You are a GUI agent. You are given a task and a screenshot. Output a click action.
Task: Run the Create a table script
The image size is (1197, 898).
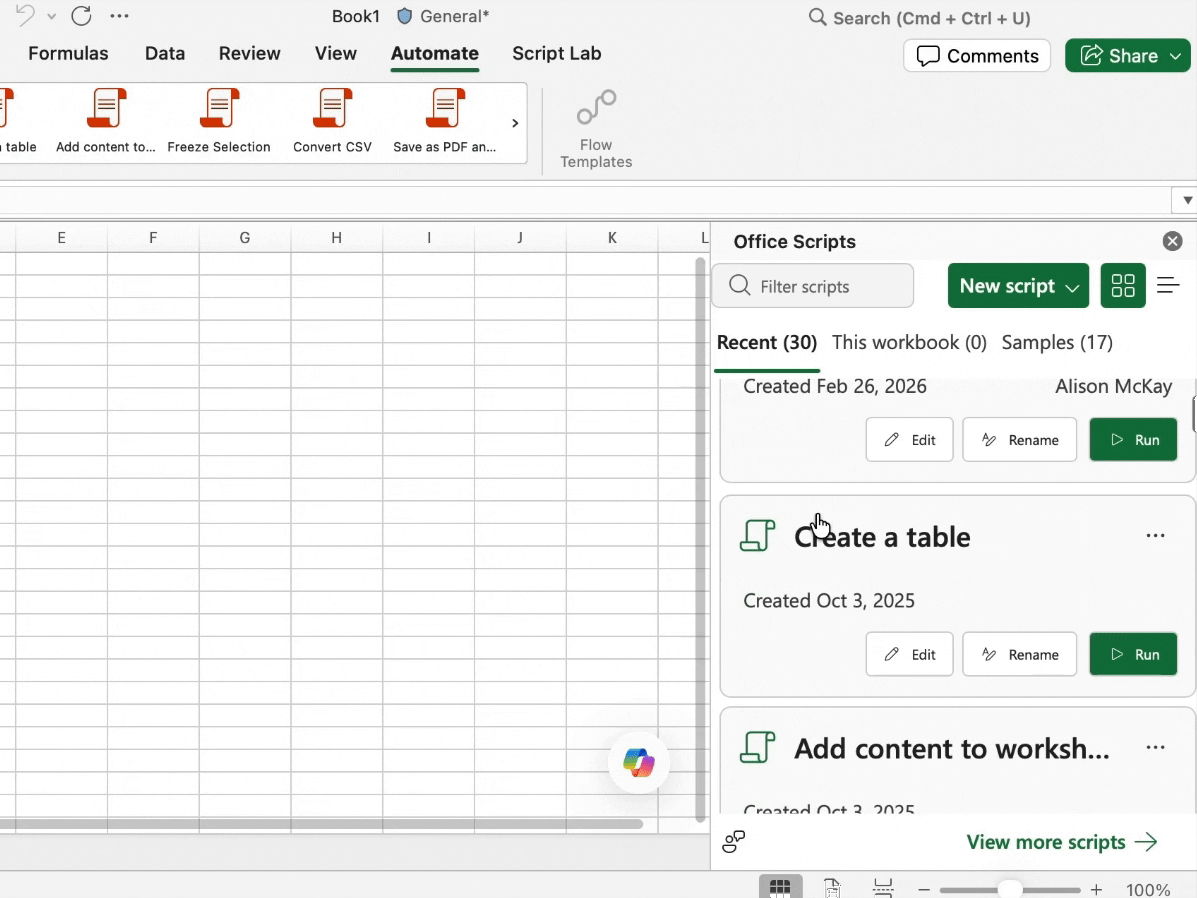(x=1133, y=654)
